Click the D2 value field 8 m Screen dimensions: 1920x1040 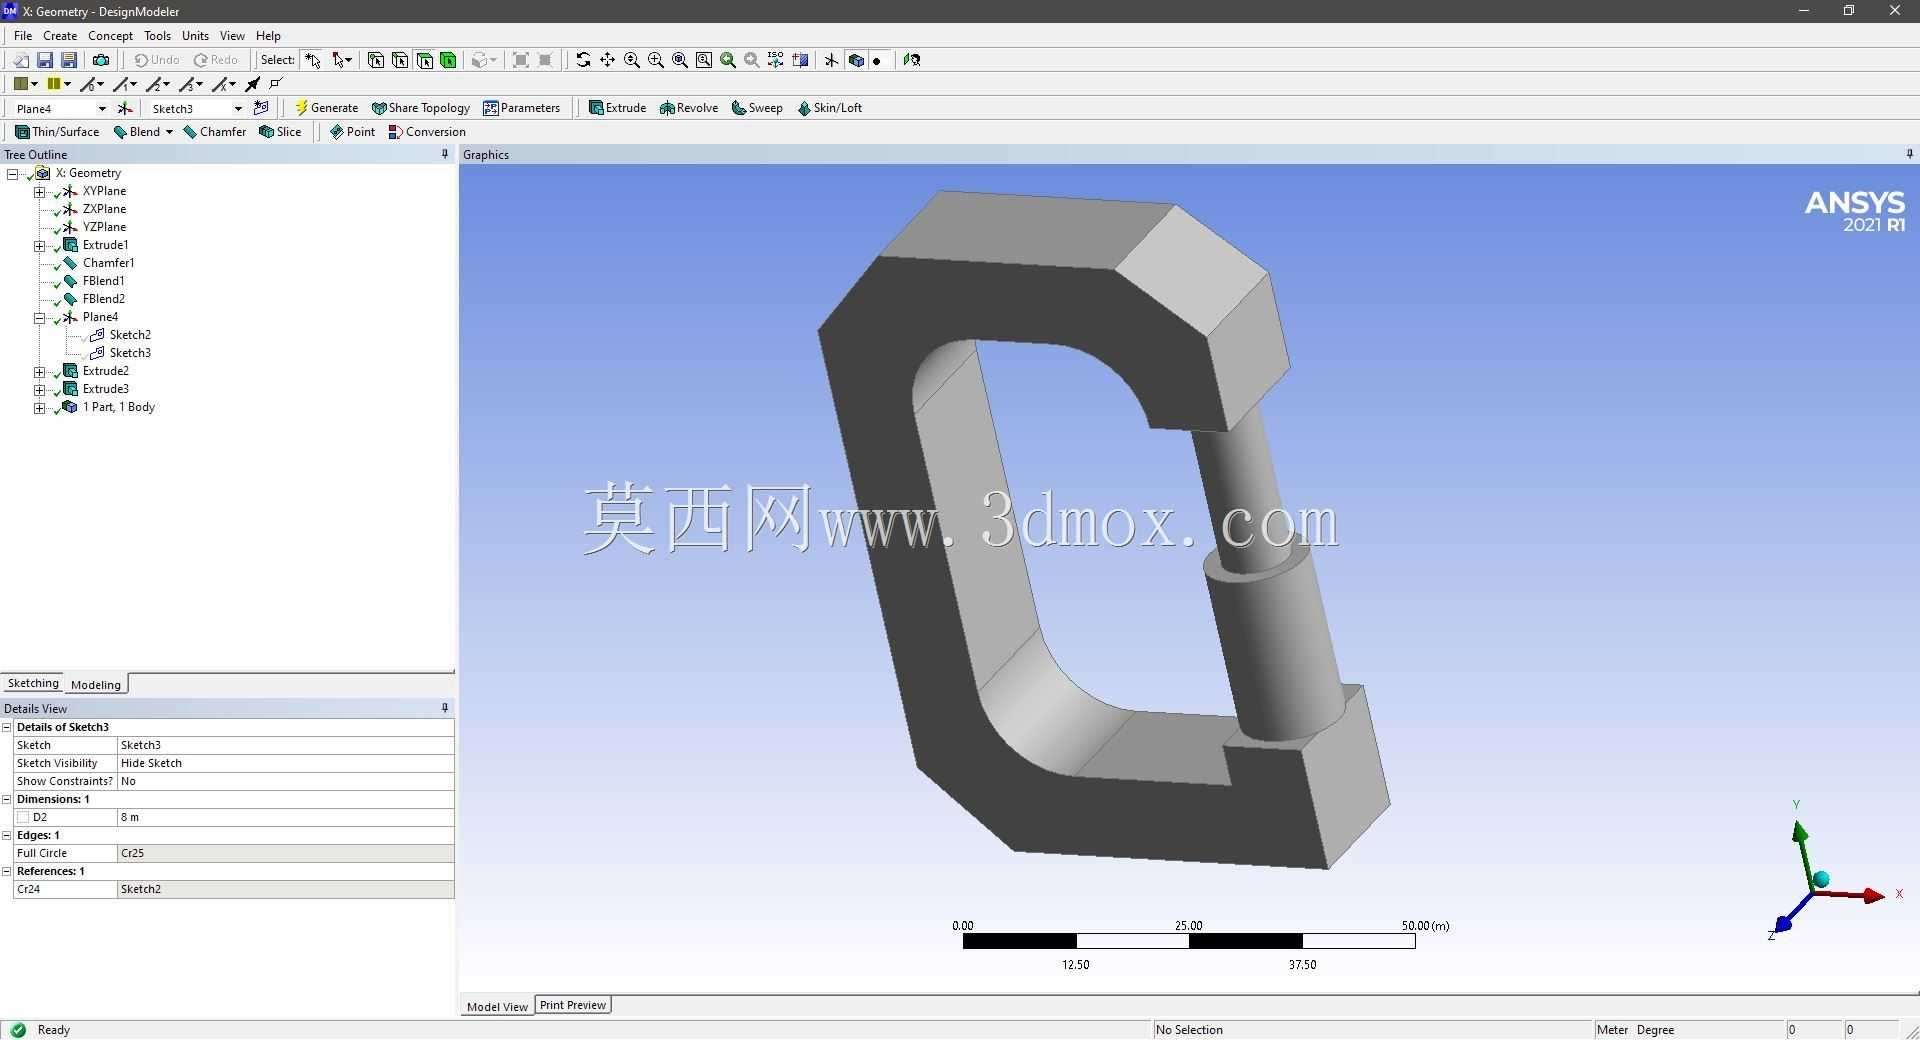pyautogui.click(x=286, y=817)
